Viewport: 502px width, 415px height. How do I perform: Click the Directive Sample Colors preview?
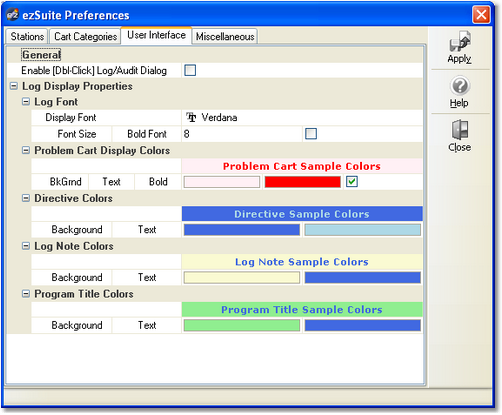pos(302,214)
